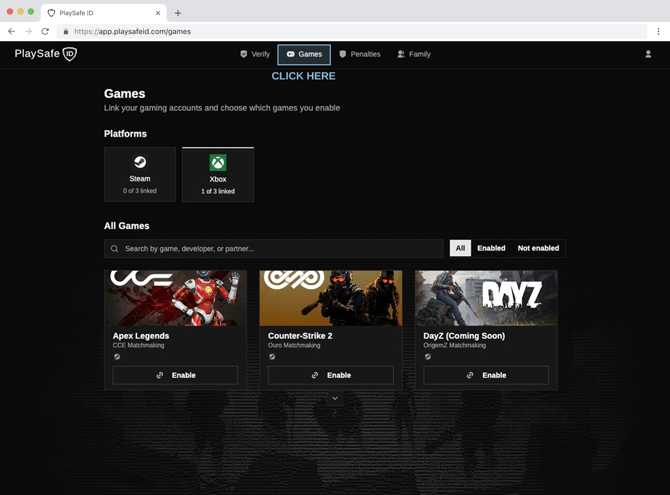Open a new browser tab
This screenshot has height=495, width=670.
[x=178, y=13]
